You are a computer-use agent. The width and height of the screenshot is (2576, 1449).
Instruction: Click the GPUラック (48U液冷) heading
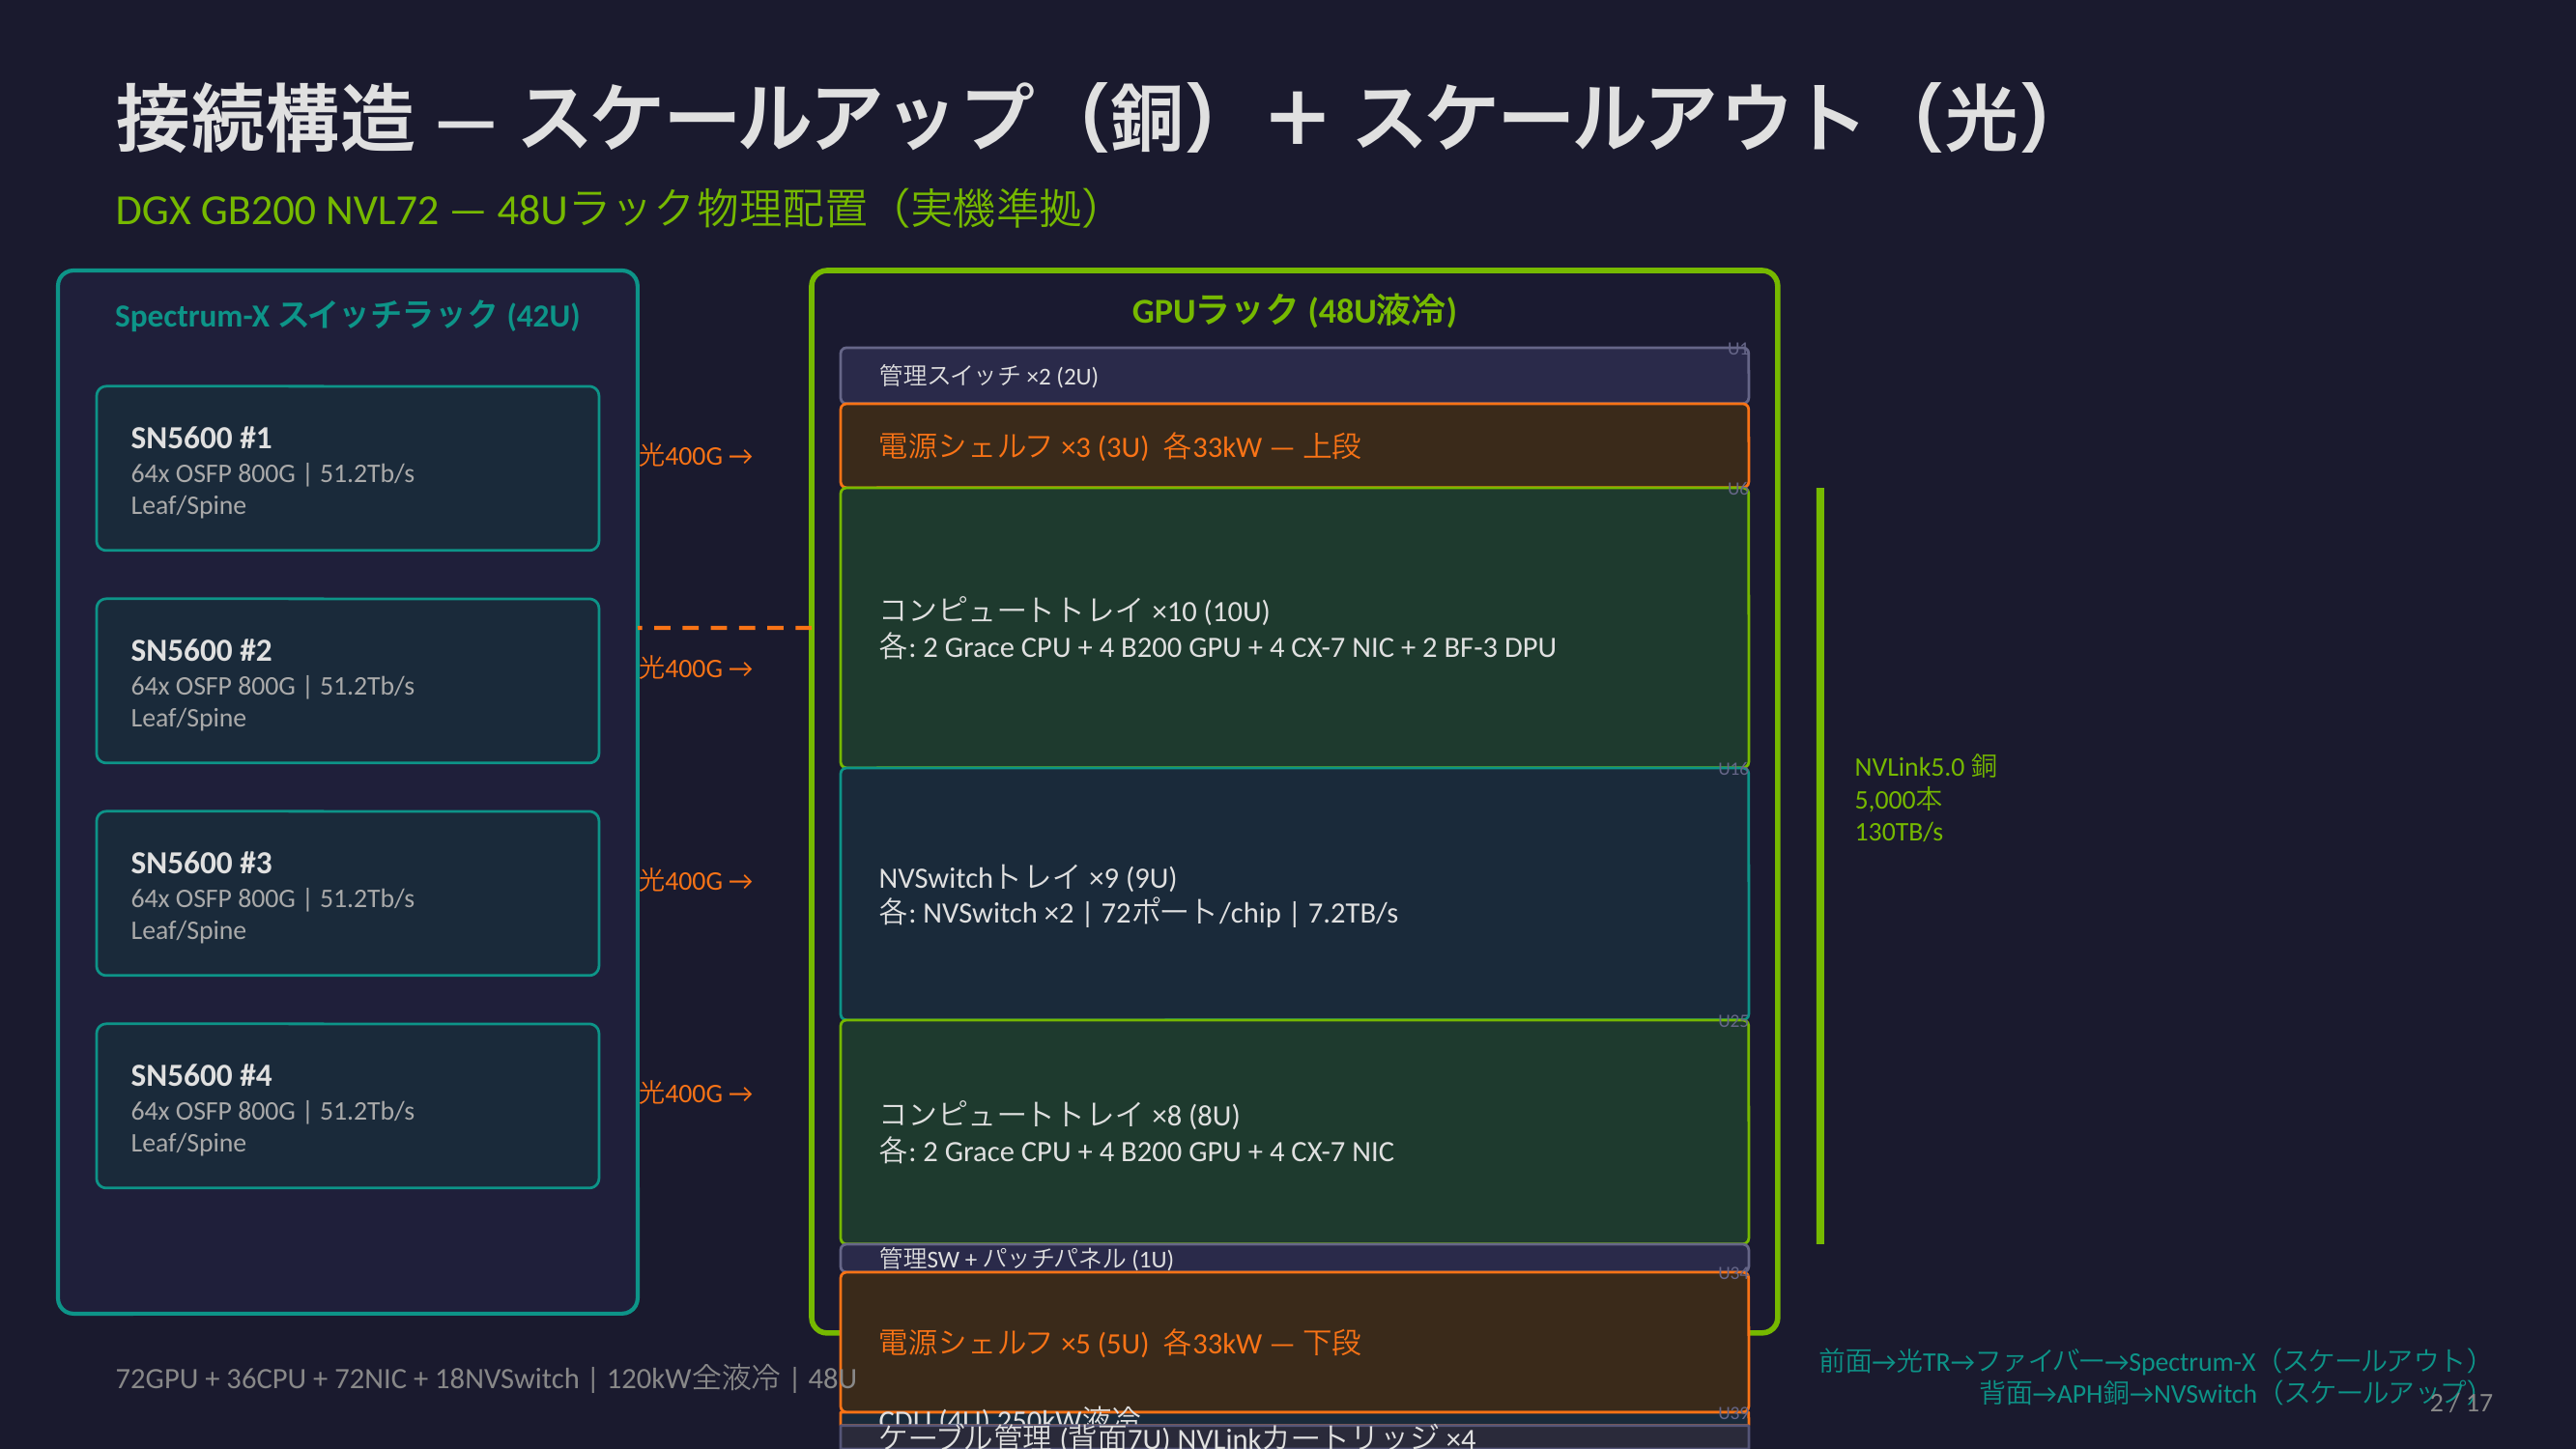1294,311
